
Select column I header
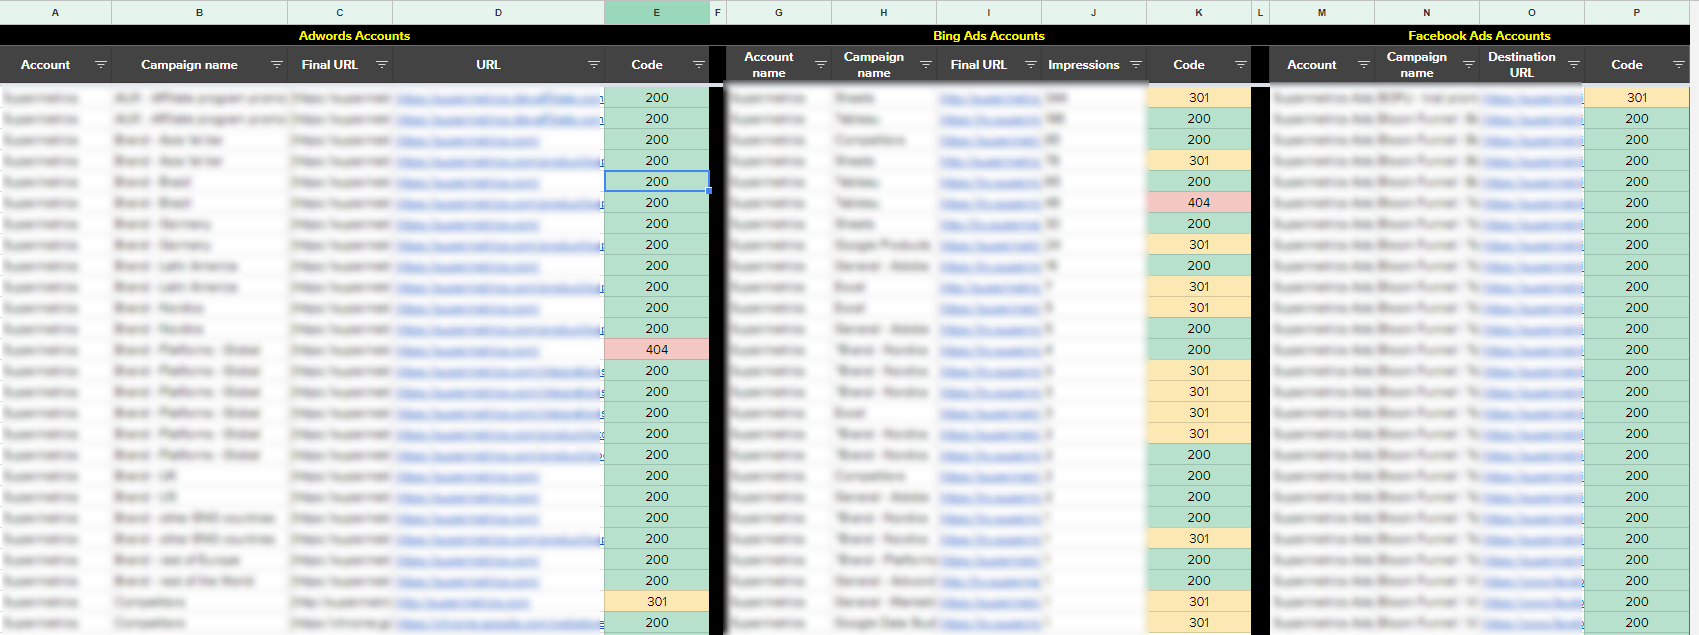989,13
